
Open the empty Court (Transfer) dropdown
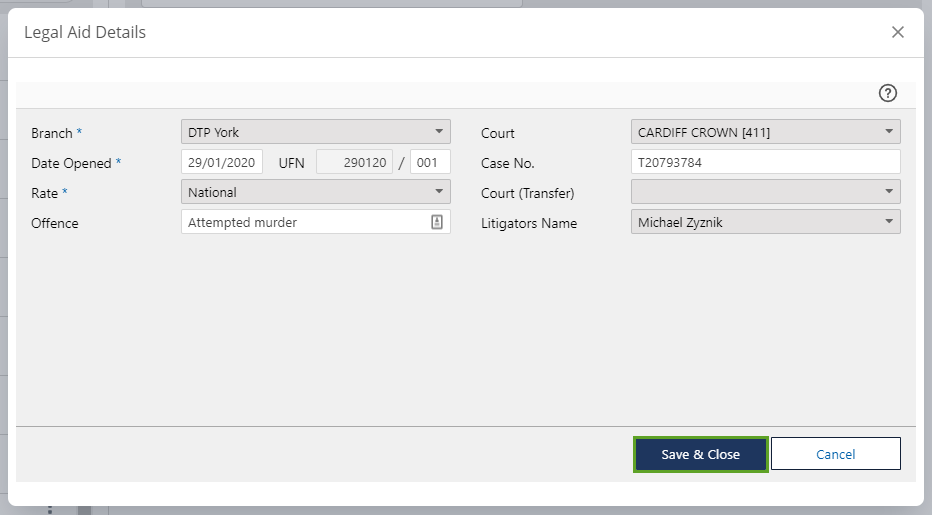click(x=765, y=192)
